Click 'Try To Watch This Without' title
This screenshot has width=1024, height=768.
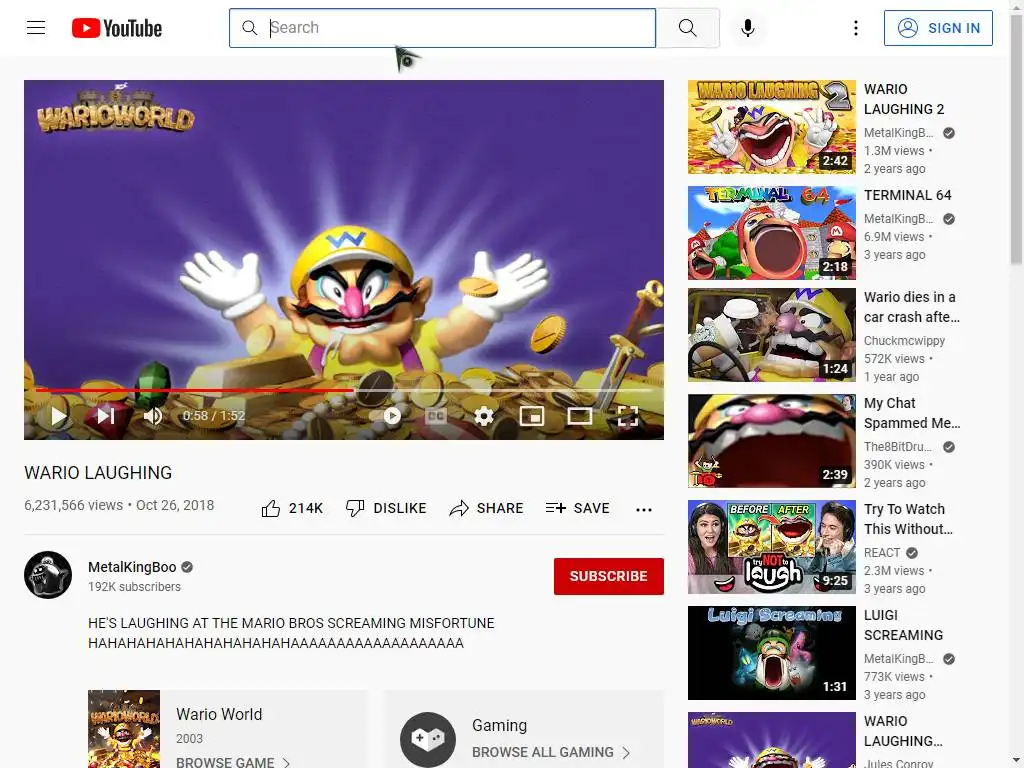[908, 519]
